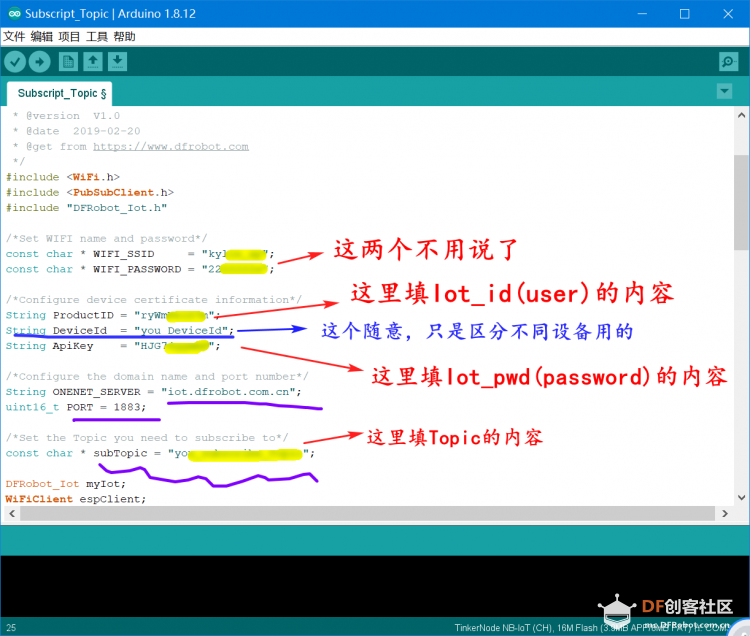Save sketch with the down-arrow icon

pyautogui.click(x=117, y=62)
